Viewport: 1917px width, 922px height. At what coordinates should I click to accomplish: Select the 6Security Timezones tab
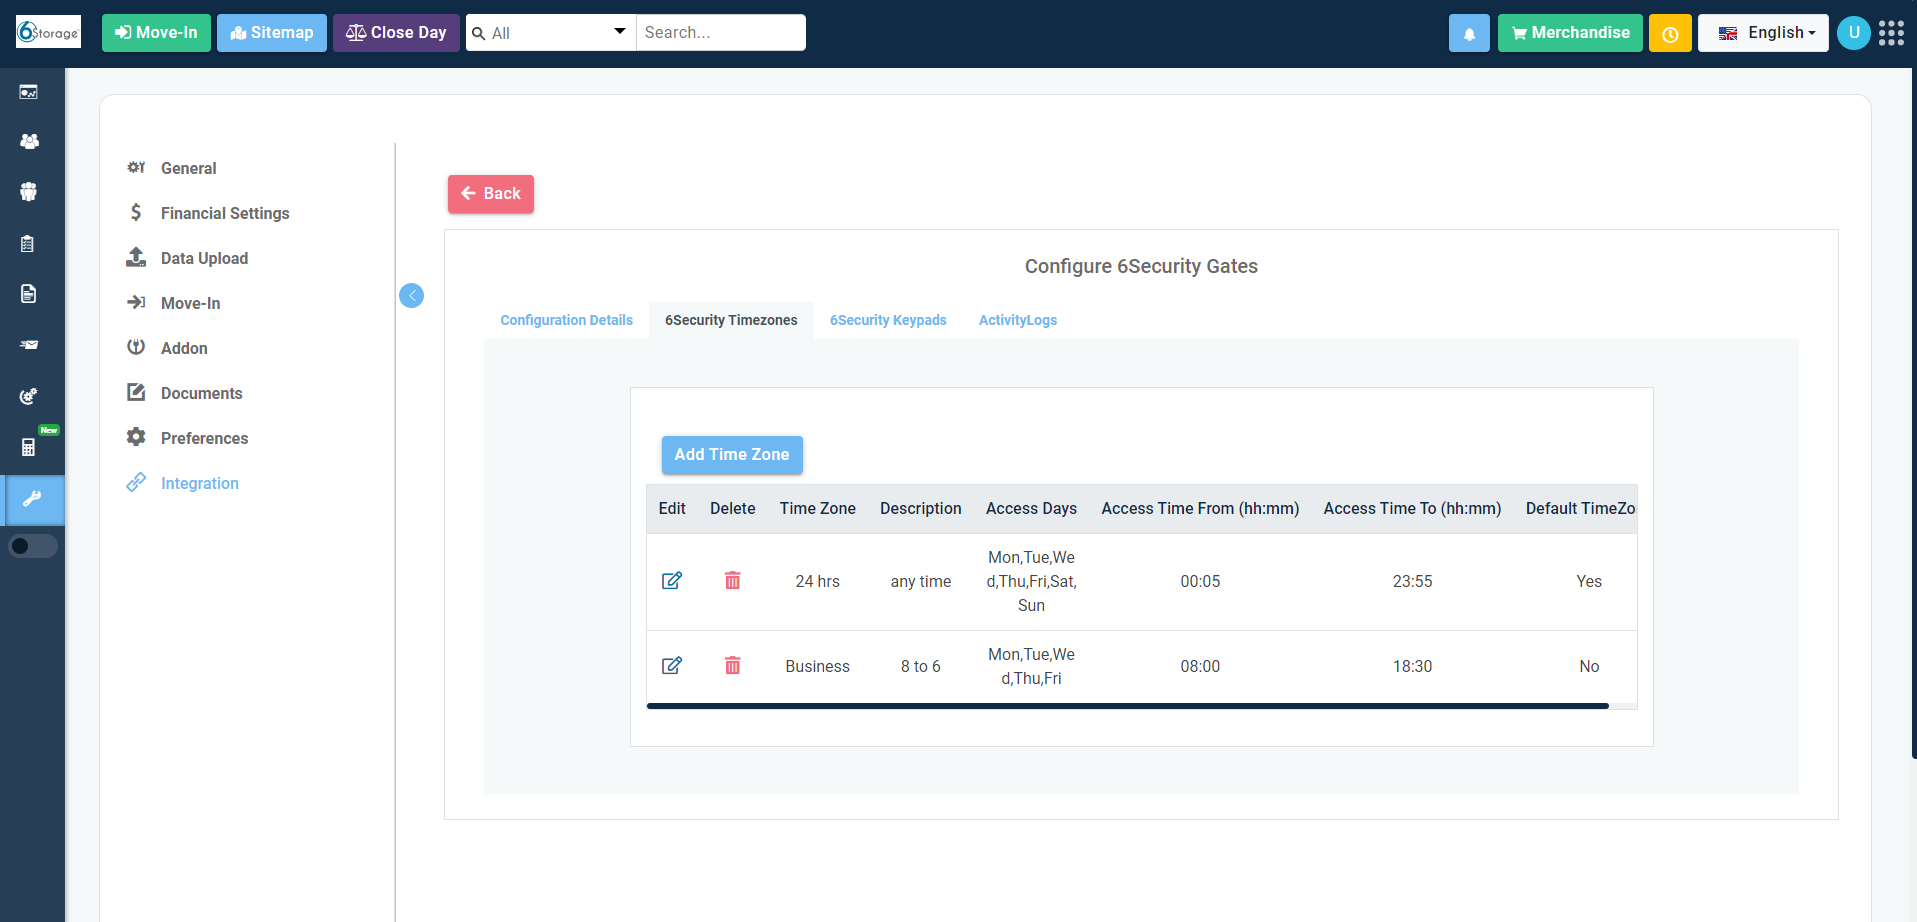(732, 320)
